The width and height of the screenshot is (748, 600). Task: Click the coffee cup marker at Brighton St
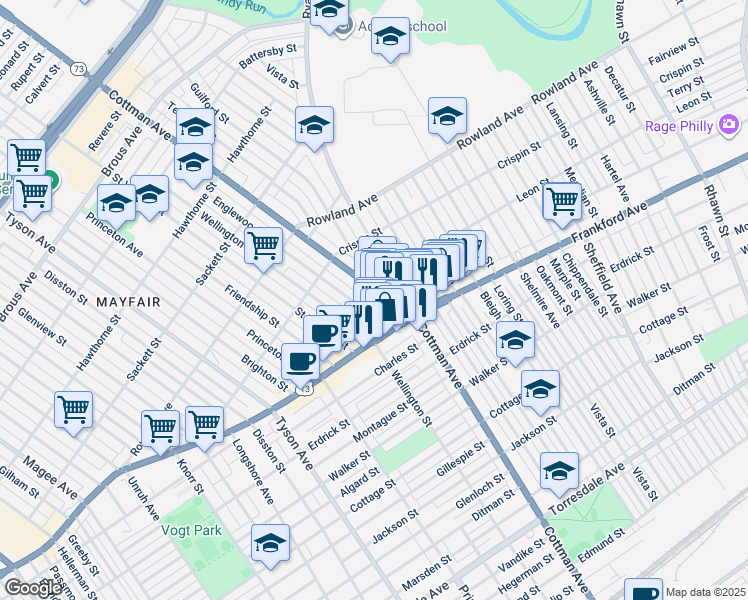pyautogui.click(x=300, y=365)
